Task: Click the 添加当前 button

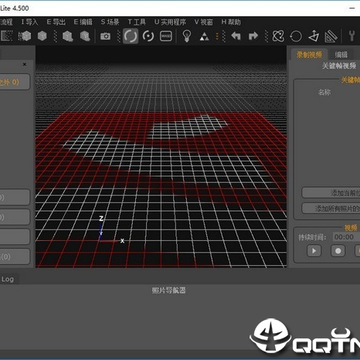Action: [331, 193]
